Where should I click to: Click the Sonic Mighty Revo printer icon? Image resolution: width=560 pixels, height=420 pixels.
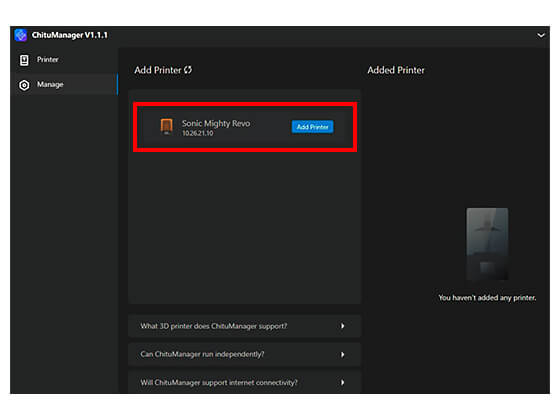point(166,127)
